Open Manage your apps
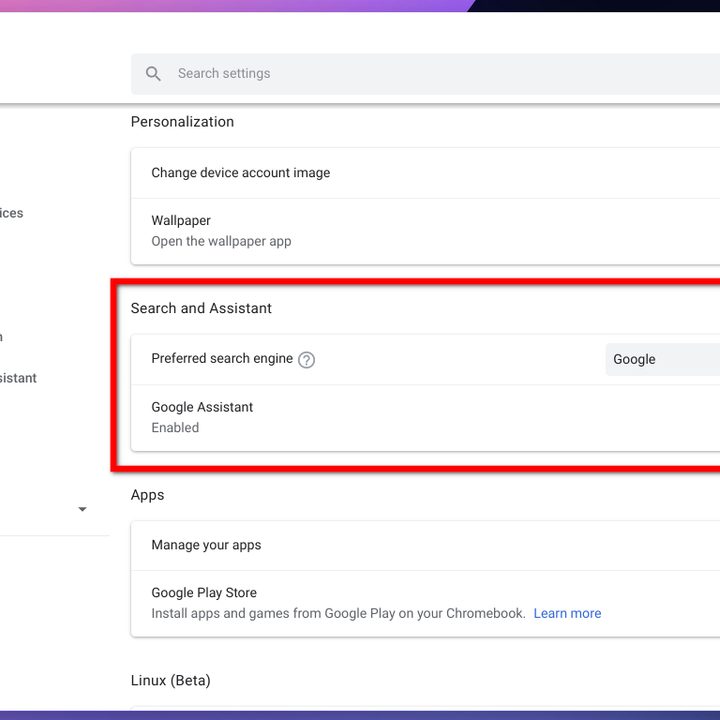 coord(425,546)
